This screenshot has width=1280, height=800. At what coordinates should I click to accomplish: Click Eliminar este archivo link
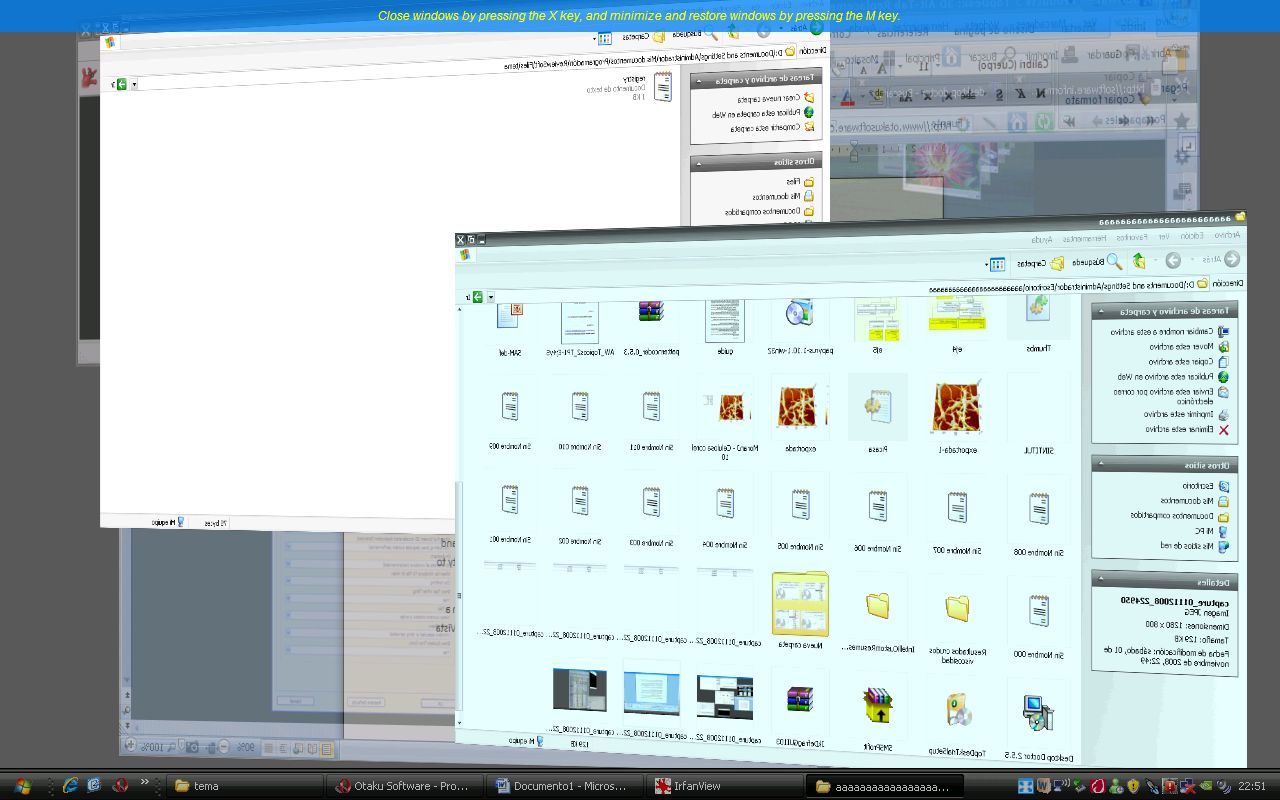click(x=1187, y=429)
